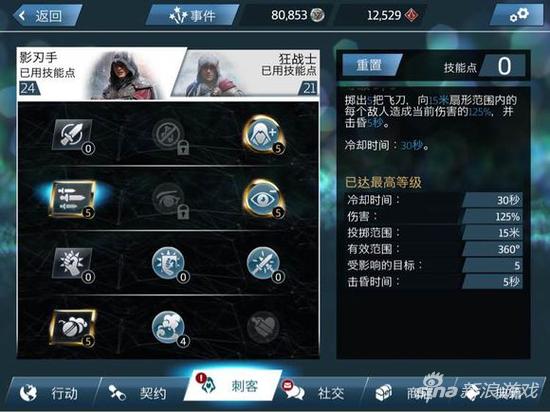Viewport: 550px width, 412px height.
Task: Select the sword strike skill icon
Action: click(73, 135)
